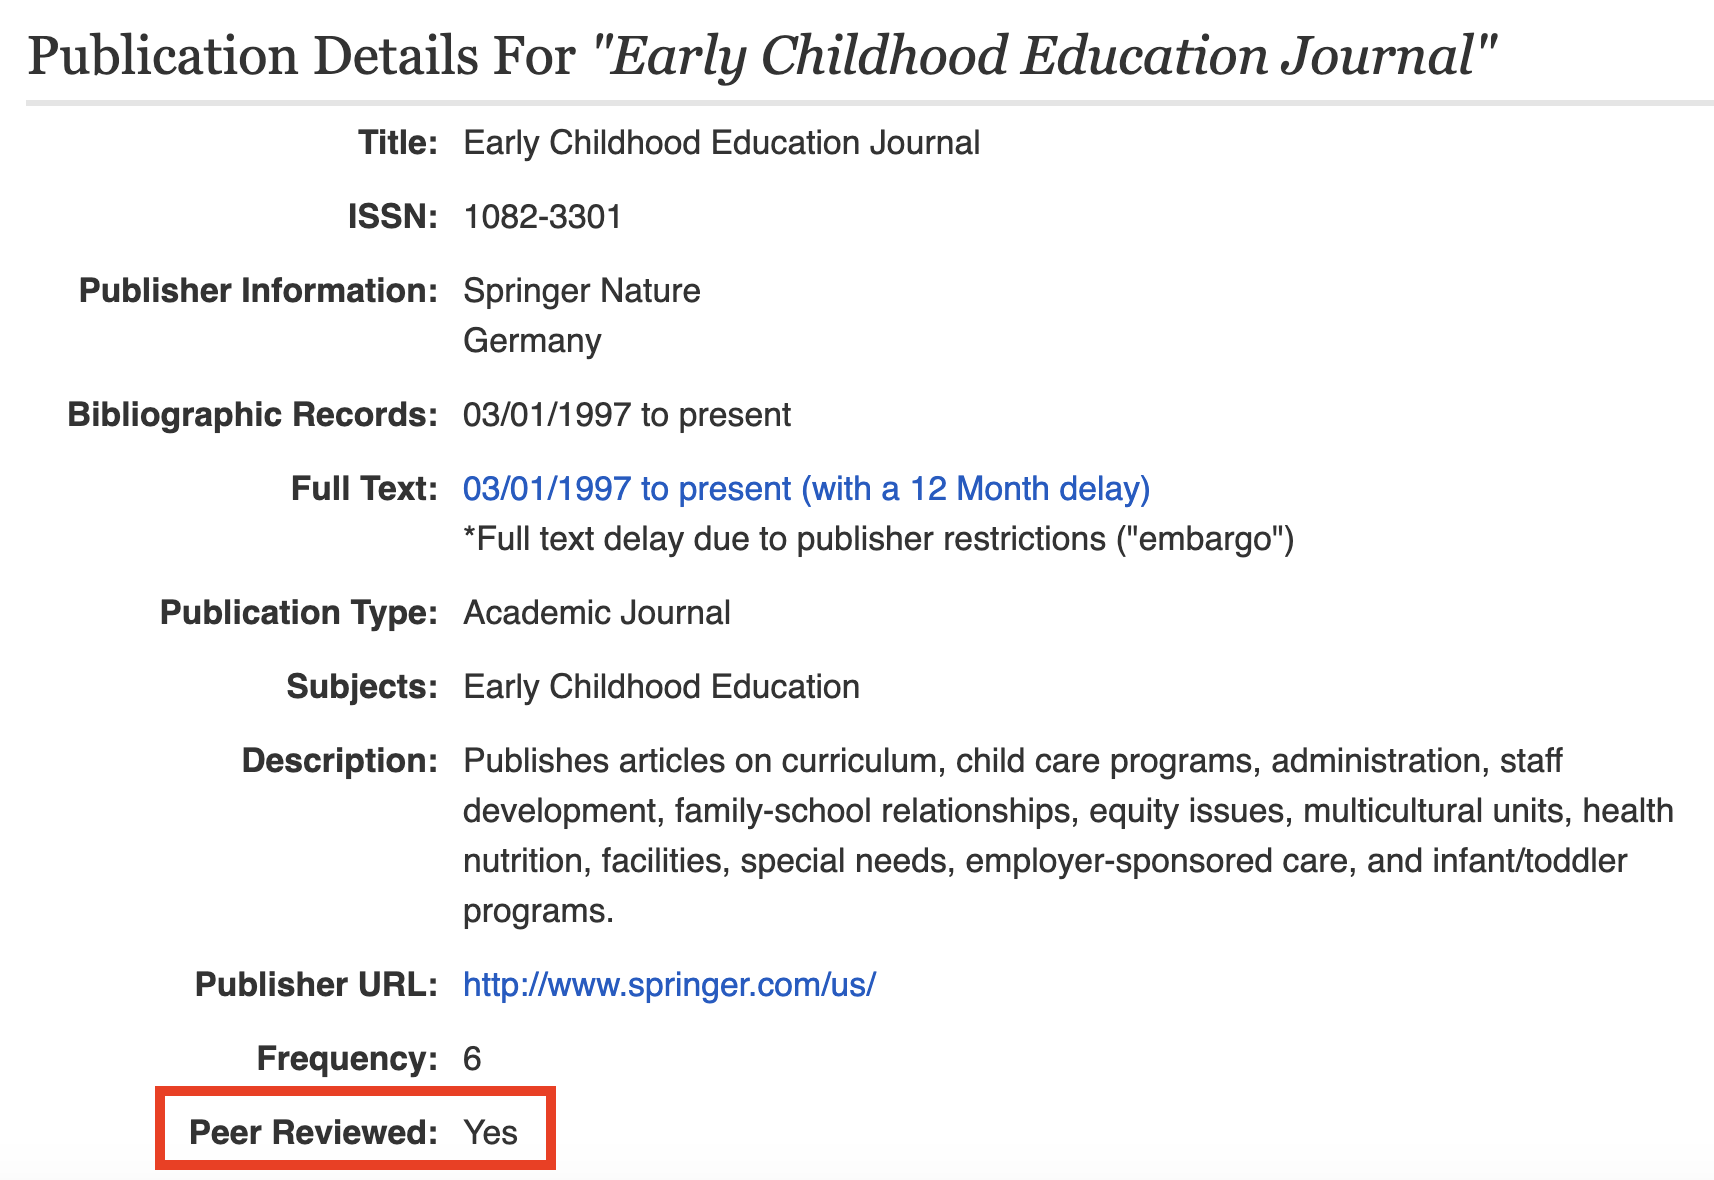The image size is (1714, 1180).
Task: Click the Description label
Action: (340, 761)
